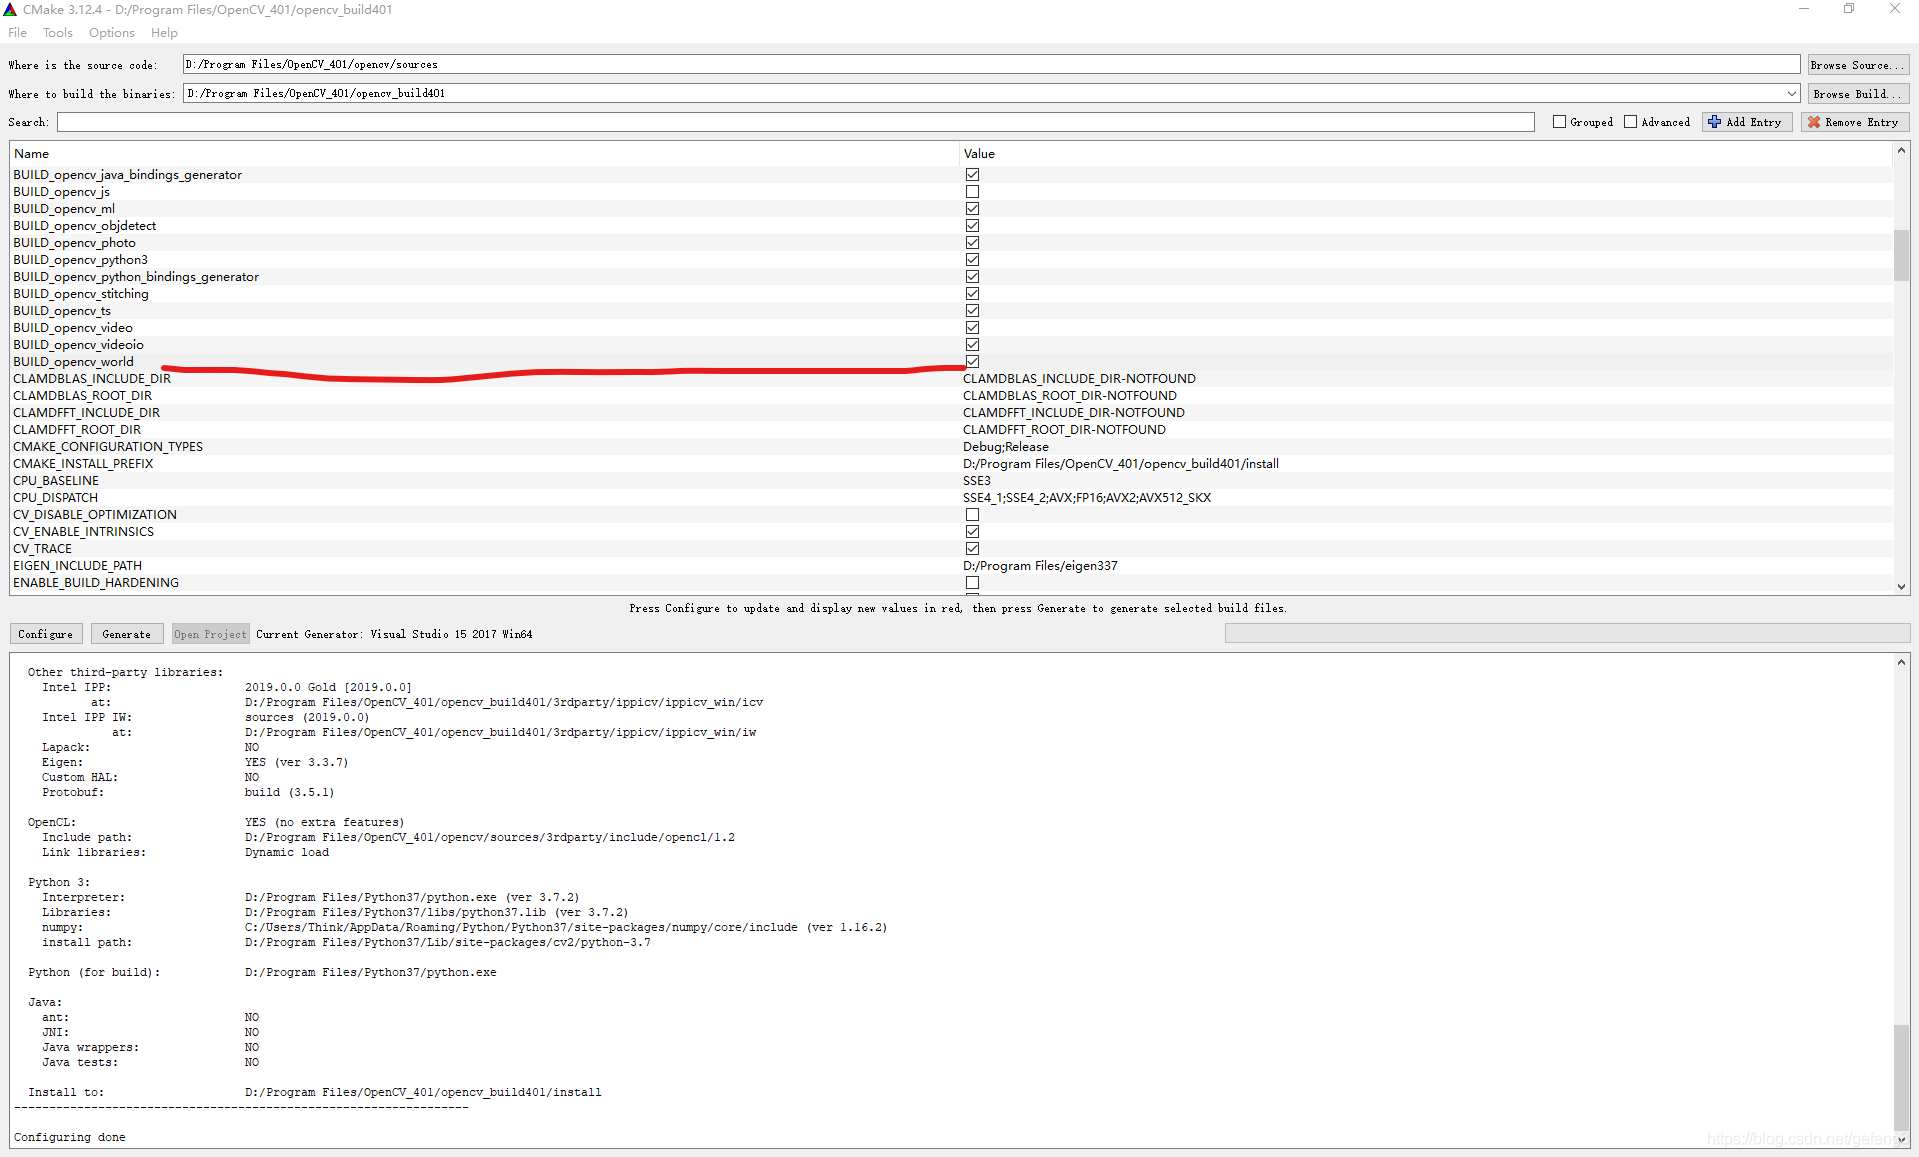Click output log scroll up arrow
This screenshot has height=1157, width=1919.
point(1901,662)
